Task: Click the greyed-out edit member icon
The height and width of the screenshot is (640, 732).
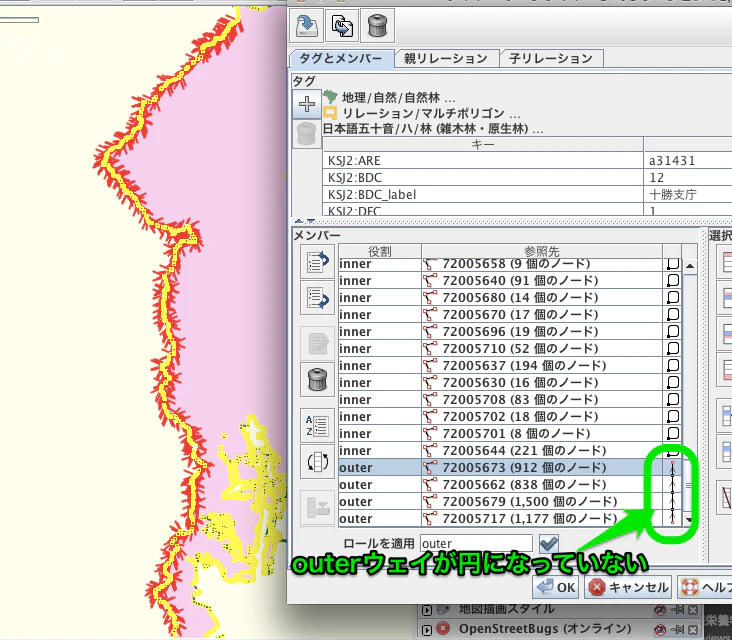Action: click(317, 344)
